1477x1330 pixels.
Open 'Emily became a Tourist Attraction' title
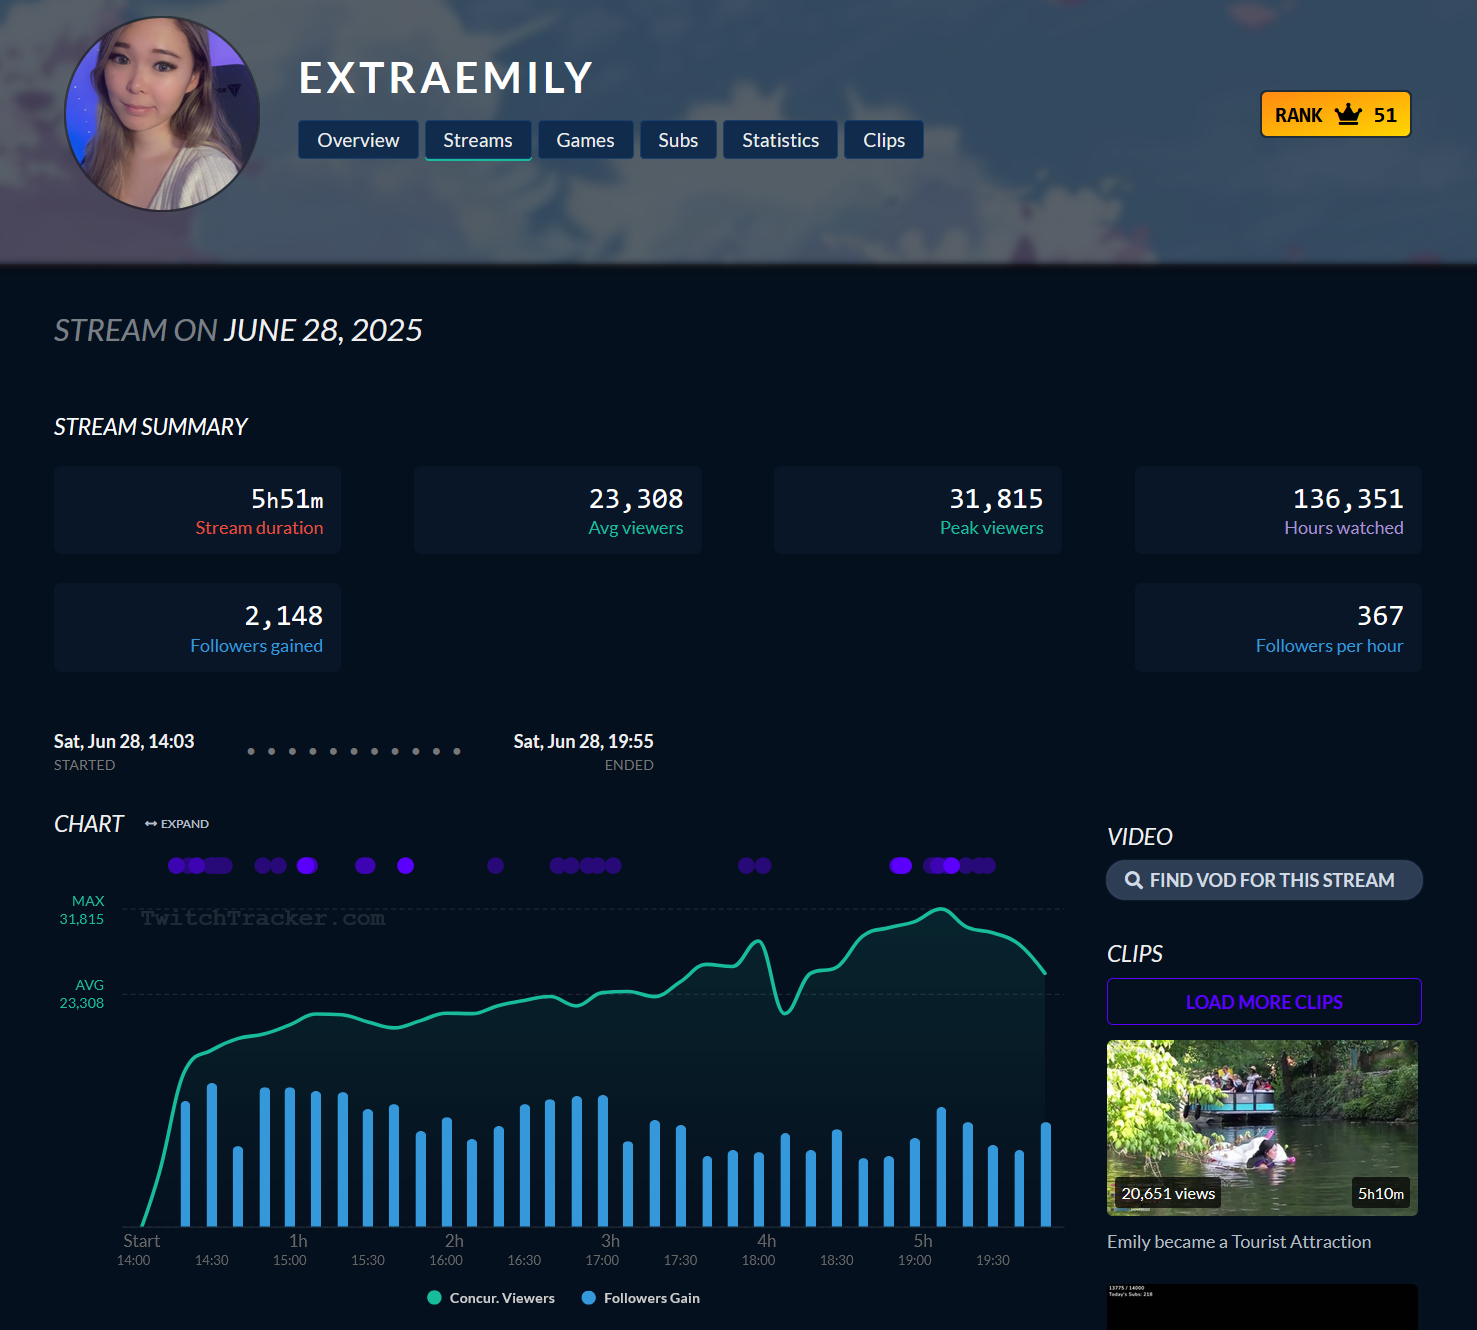point(1239,1242)
